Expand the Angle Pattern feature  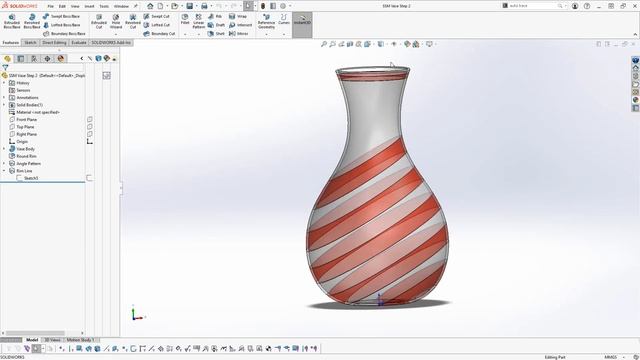click(4, 163)
